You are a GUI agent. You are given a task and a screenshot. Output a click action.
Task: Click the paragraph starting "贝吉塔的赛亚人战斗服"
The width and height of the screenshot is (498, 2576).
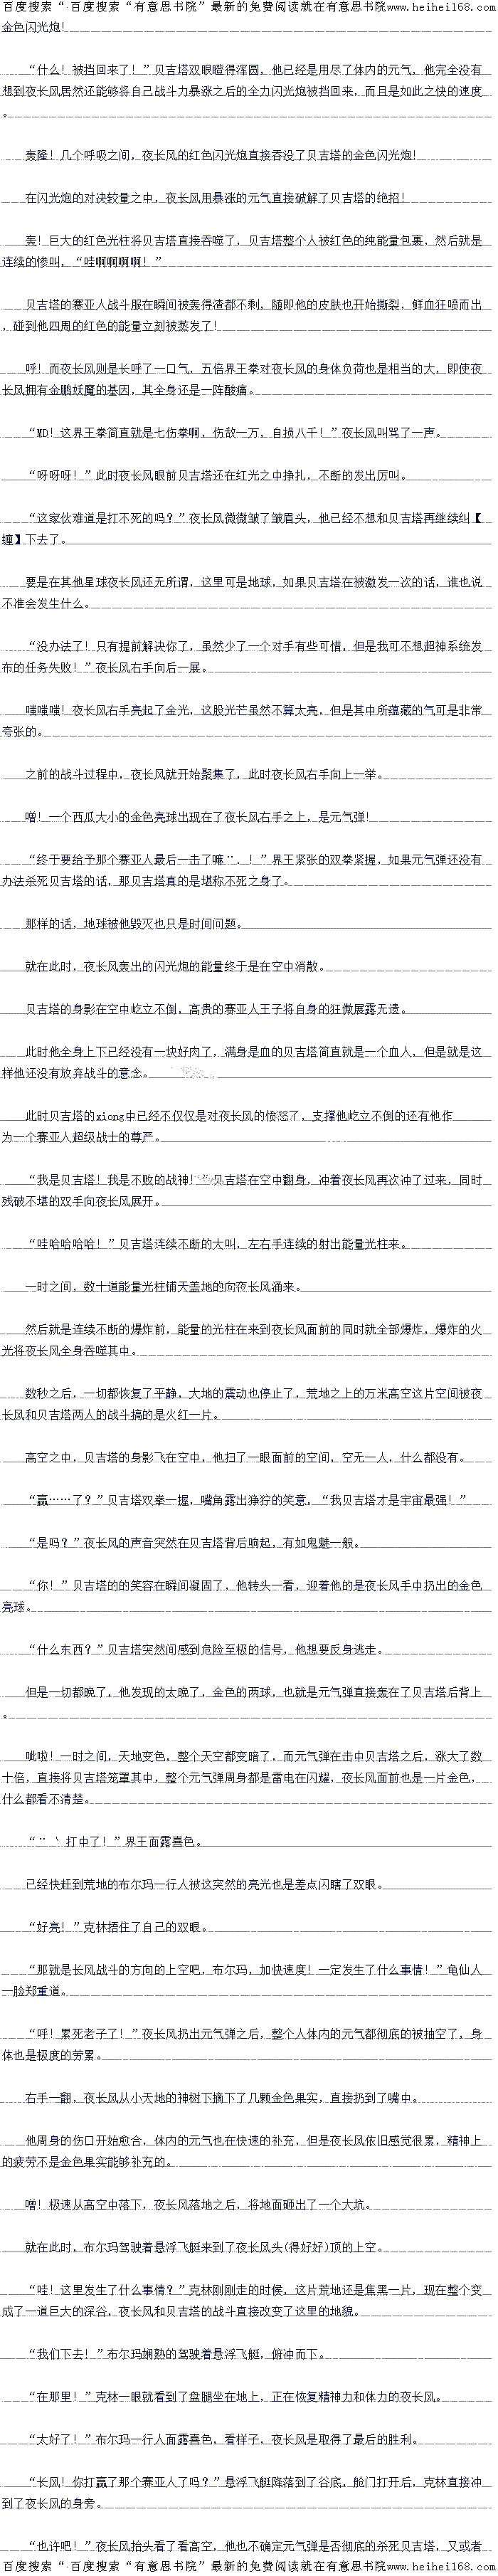tap(248, 315)
